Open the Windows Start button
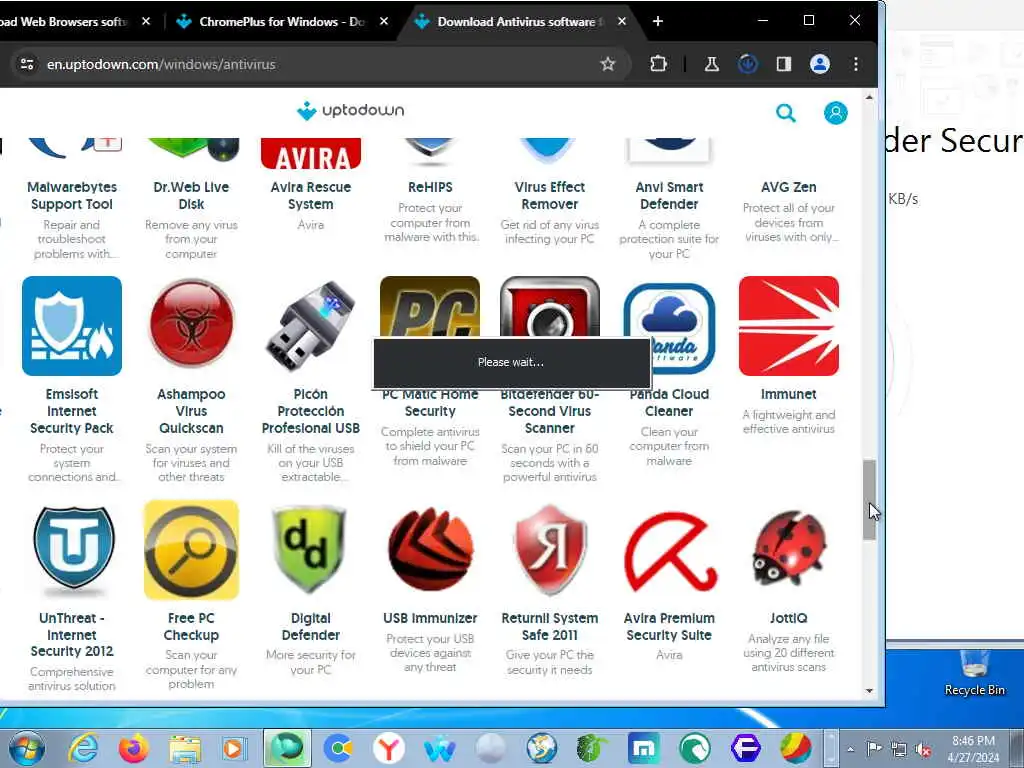The image size is (1024, 768). tap(27, 748)
